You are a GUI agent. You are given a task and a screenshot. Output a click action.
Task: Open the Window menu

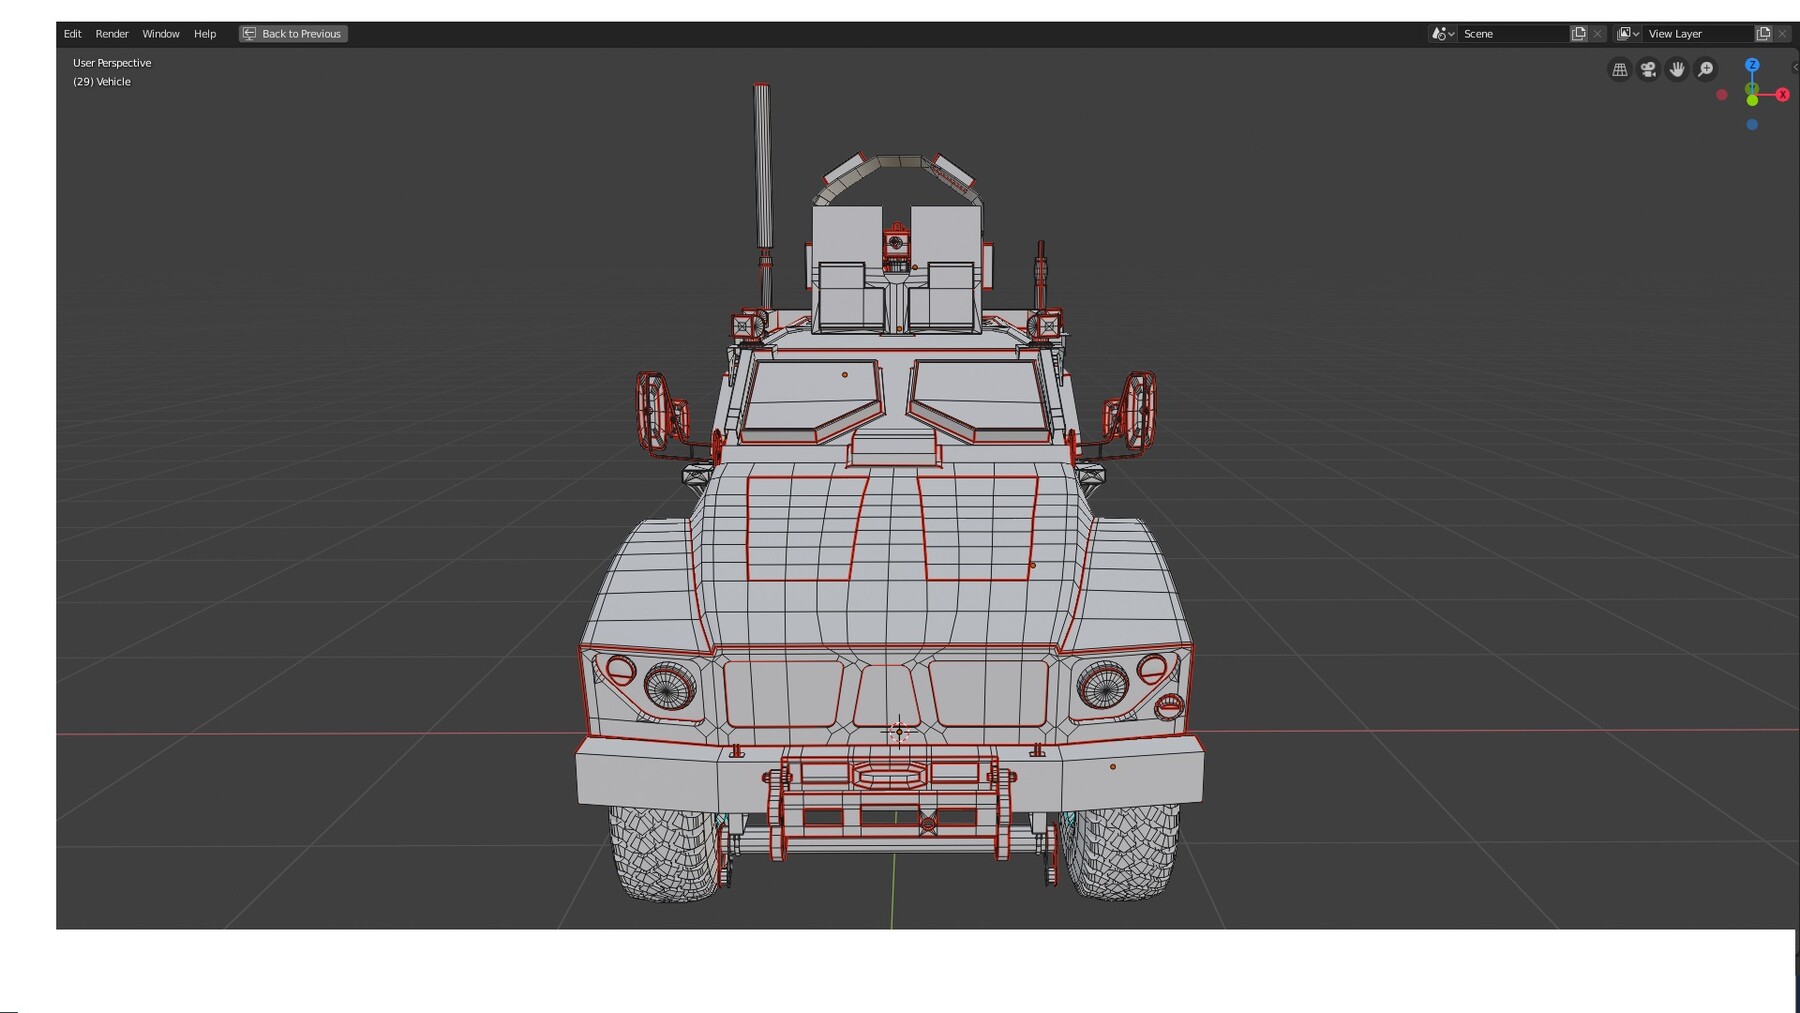pos(160,33)
